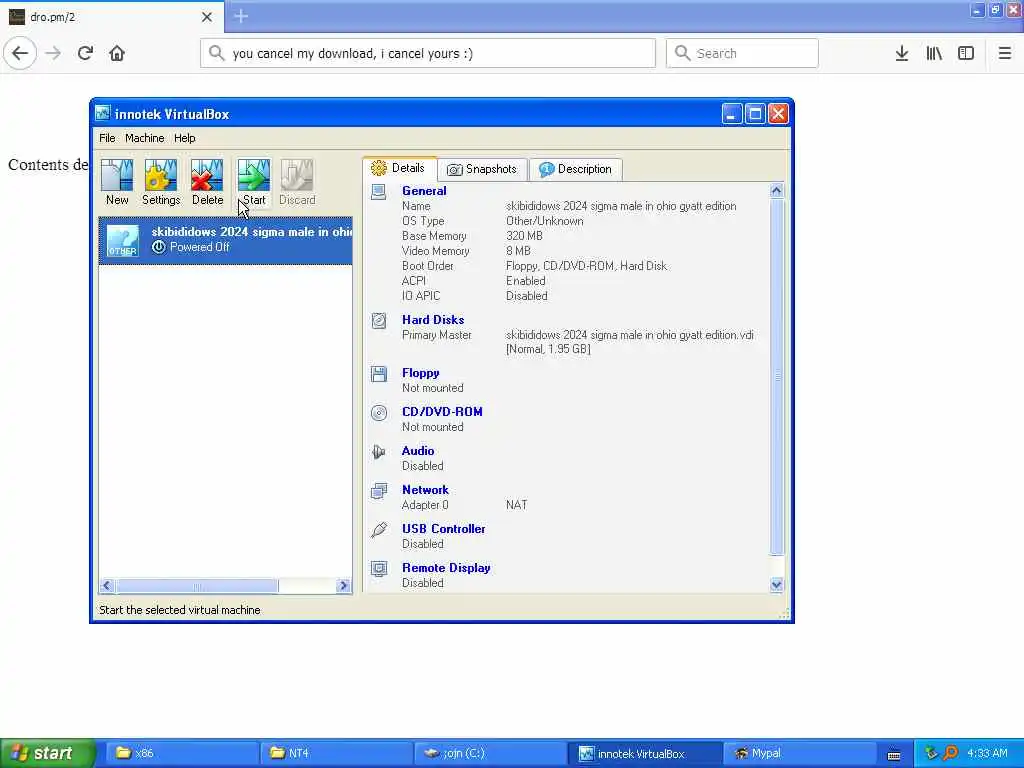Open the Network settings link
Viewport: 1024px width, 768px height.
(x=425, y=490)
